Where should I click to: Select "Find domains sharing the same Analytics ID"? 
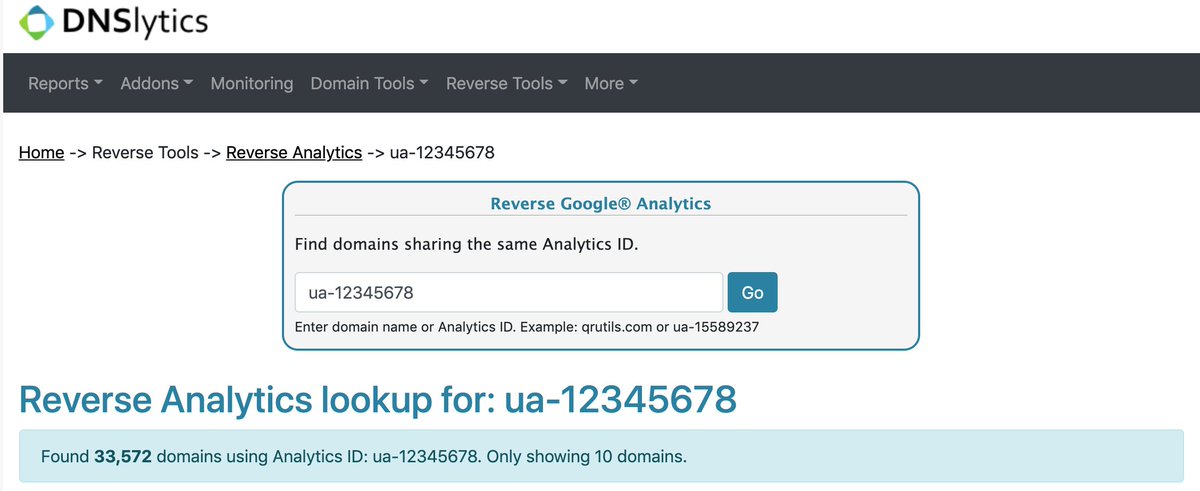click(467, 244)
